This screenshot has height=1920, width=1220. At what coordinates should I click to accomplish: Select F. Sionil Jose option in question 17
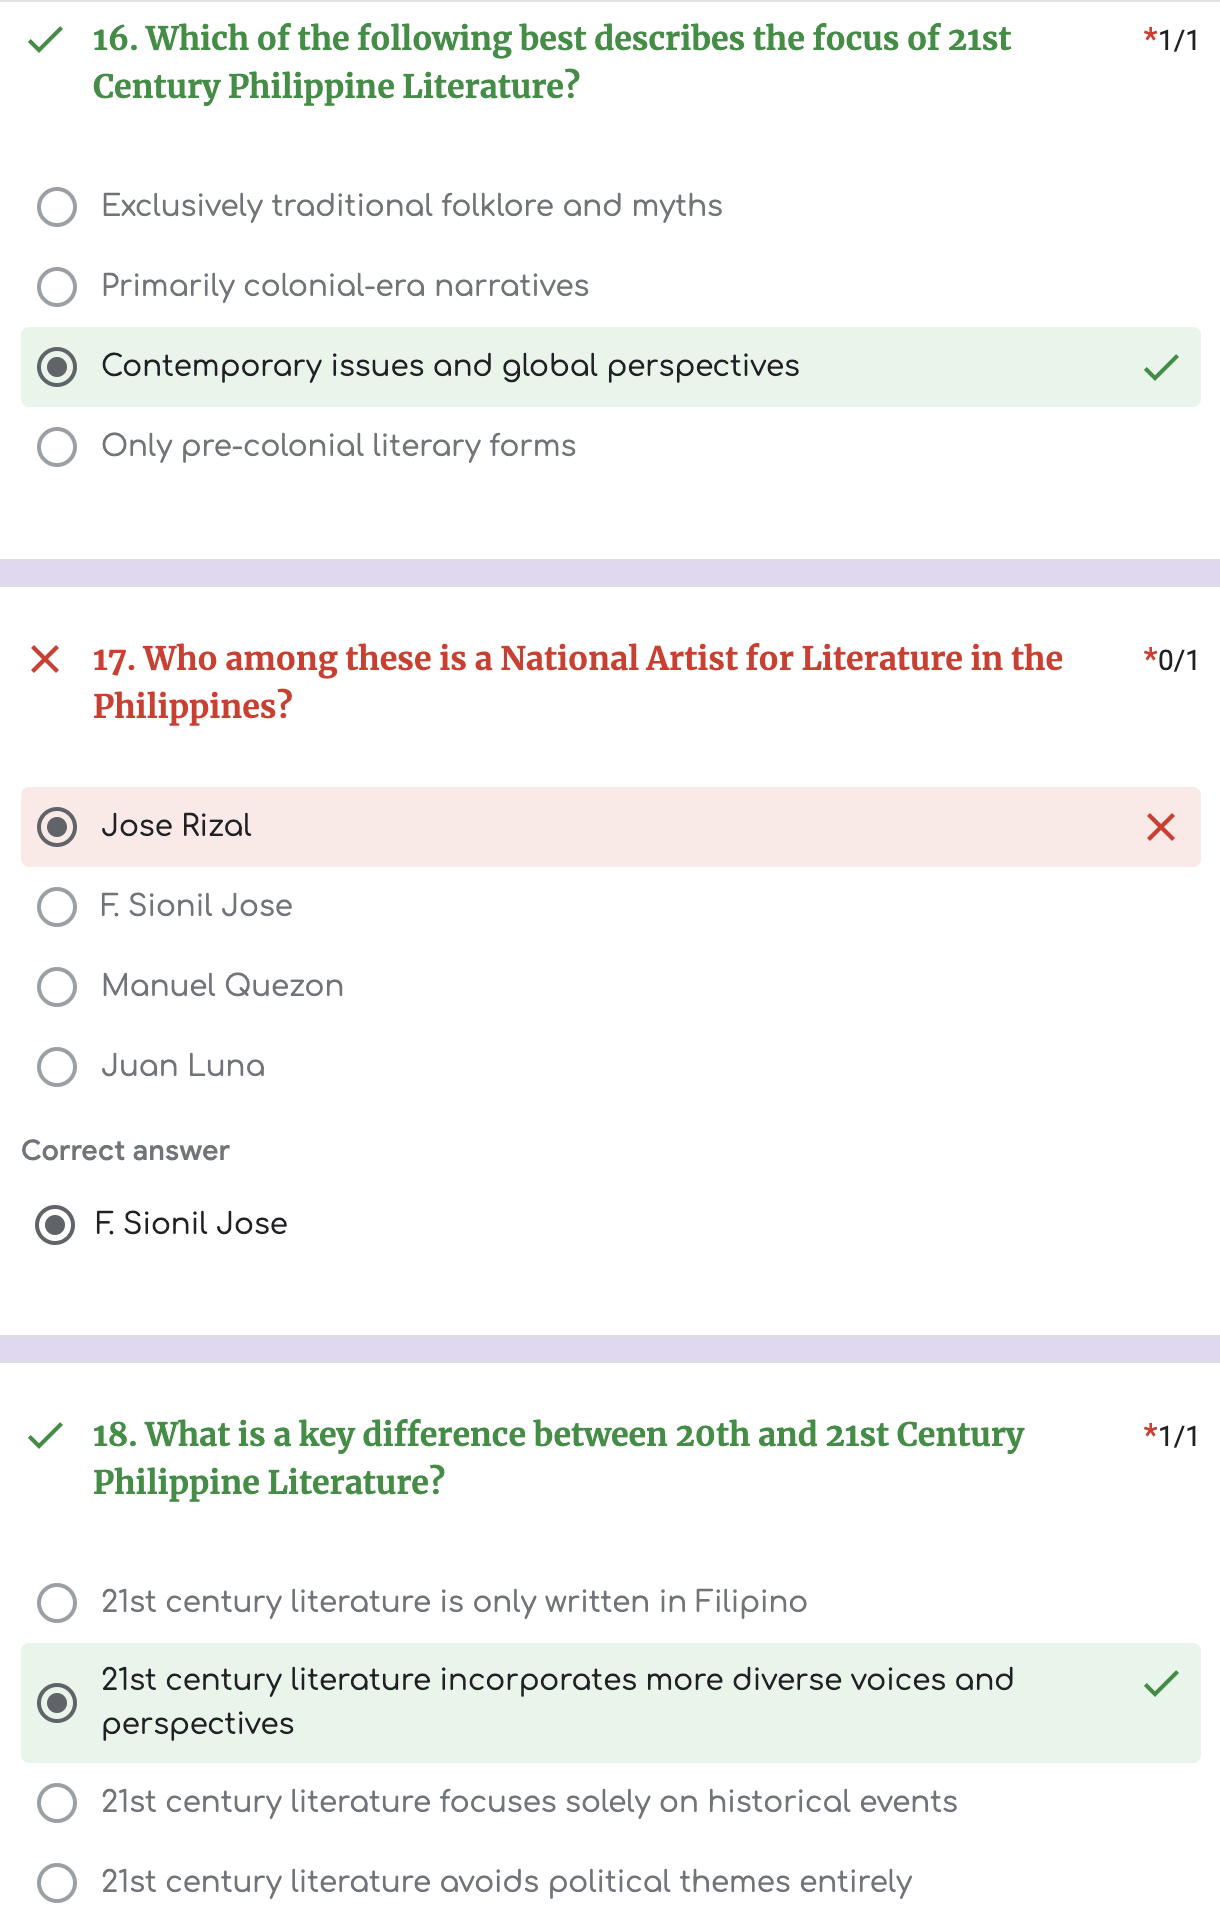pos(57,907)
